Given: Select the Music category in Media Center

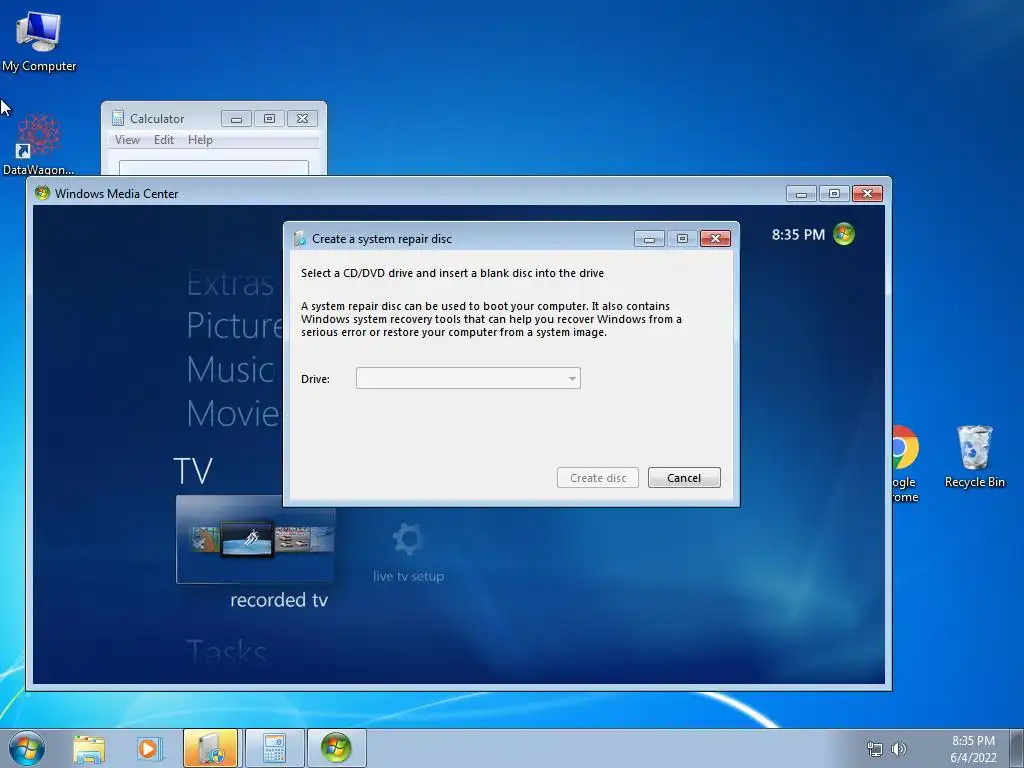Looking at the screenshot, I should click(x=230, y=370).
